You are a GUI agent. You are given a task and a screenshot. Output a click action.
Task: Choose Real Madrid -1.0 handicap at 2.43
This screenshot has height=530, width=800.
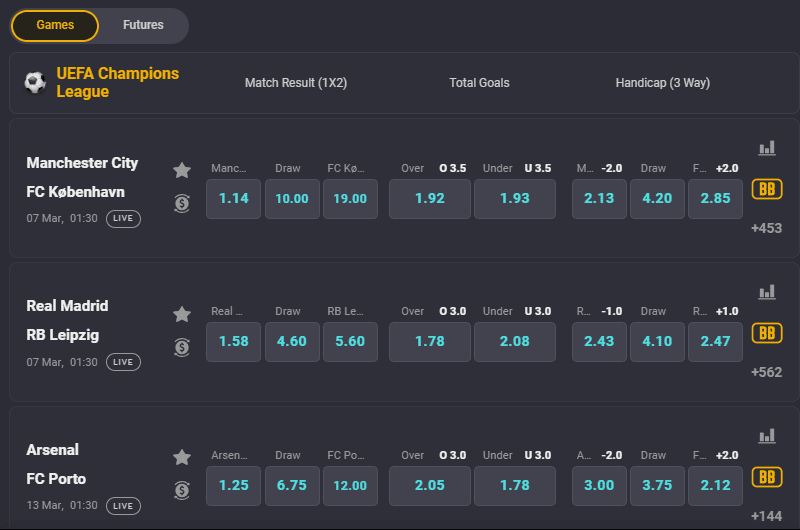pyautogui.click(x=599, y=342)
